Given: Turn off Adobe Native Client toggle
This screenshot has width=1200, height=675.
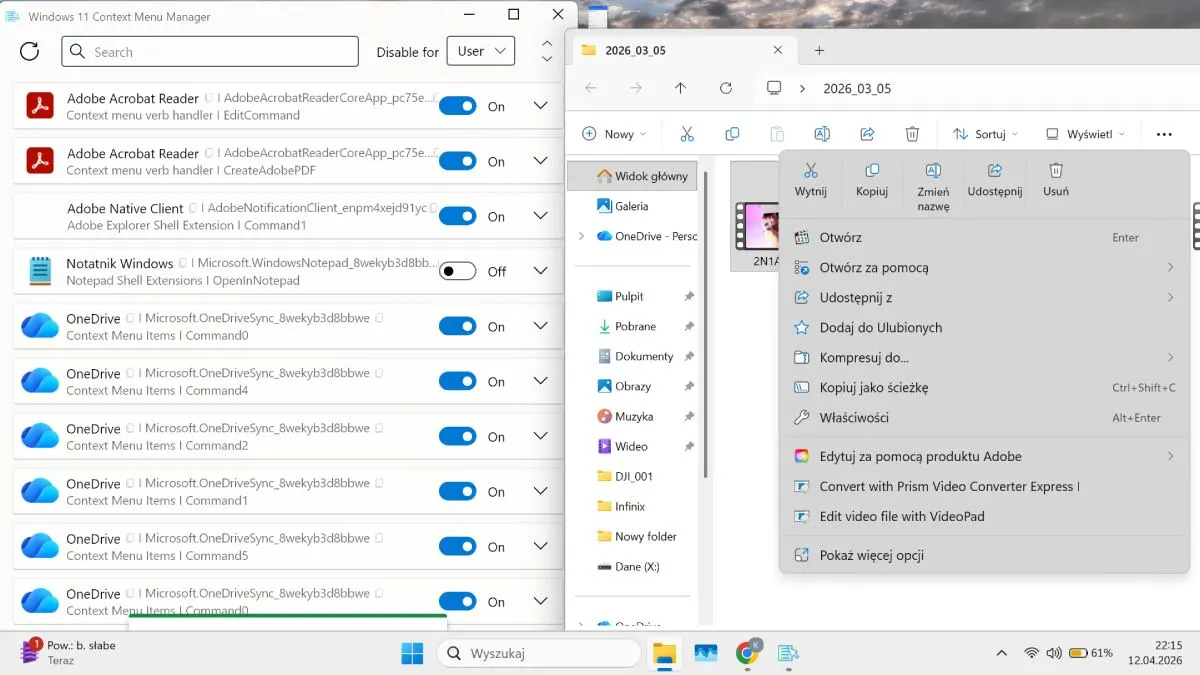Looking at the screenshot, I should point(458,216).
